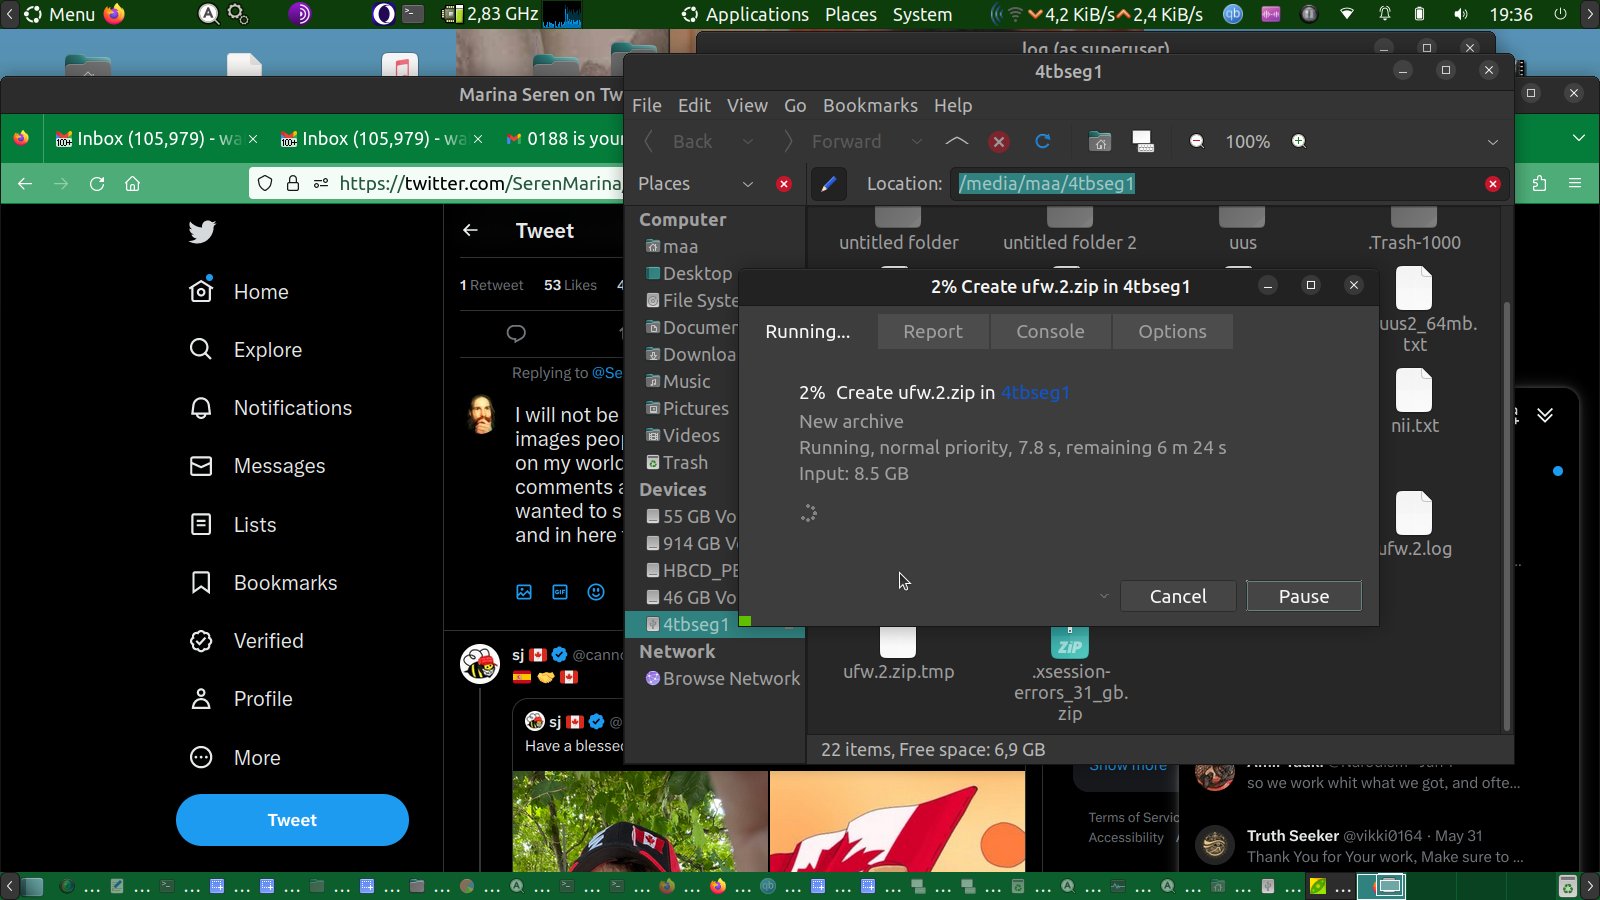
Task: Open the Forward history dropdown arrow
Action: point(916,142)
